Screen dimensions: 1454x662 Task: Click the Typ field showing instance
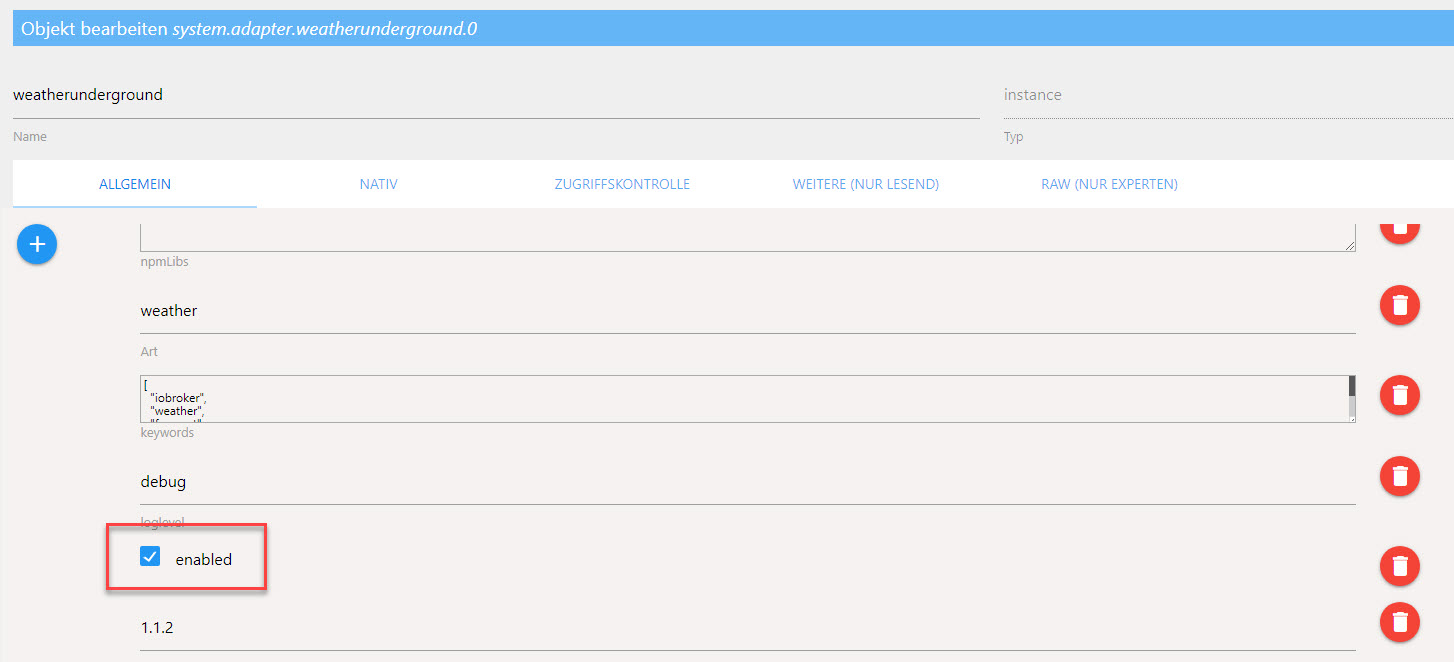click(1229, 95)
